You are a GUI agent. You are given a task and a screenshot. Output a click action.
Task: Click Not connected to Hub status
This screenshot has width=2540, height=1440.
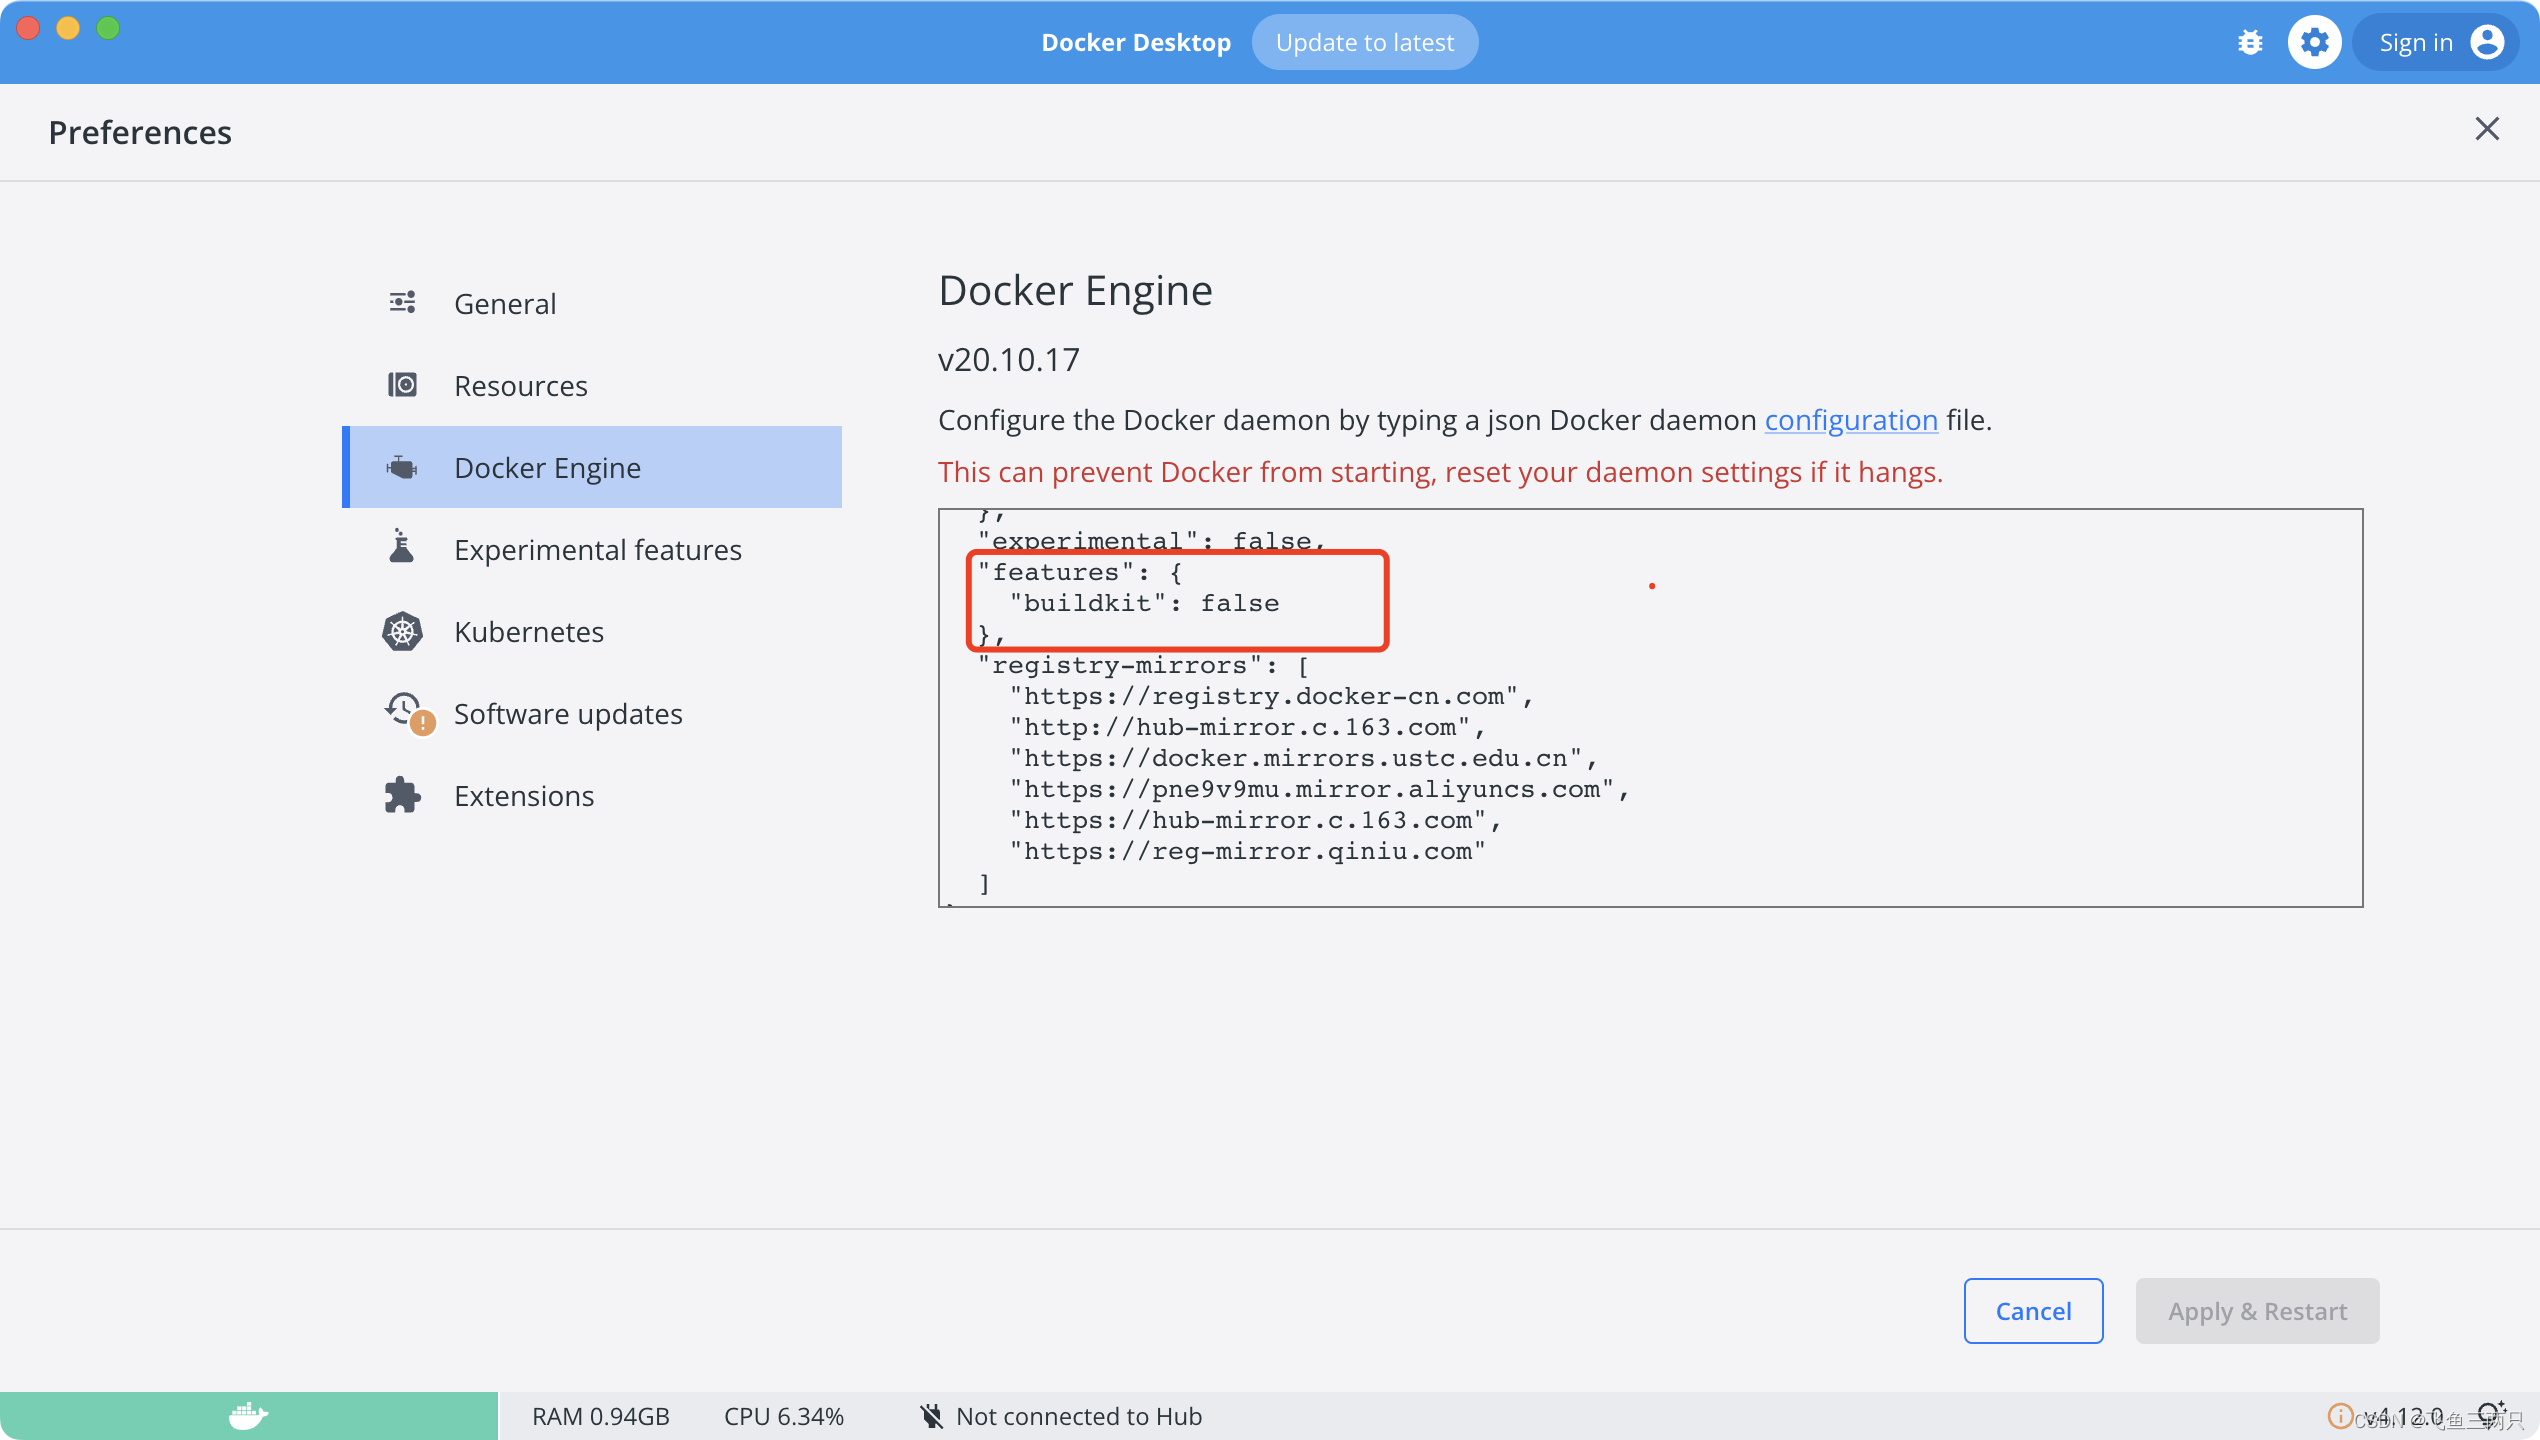pyautogui.click(x=1060, y=1416)
